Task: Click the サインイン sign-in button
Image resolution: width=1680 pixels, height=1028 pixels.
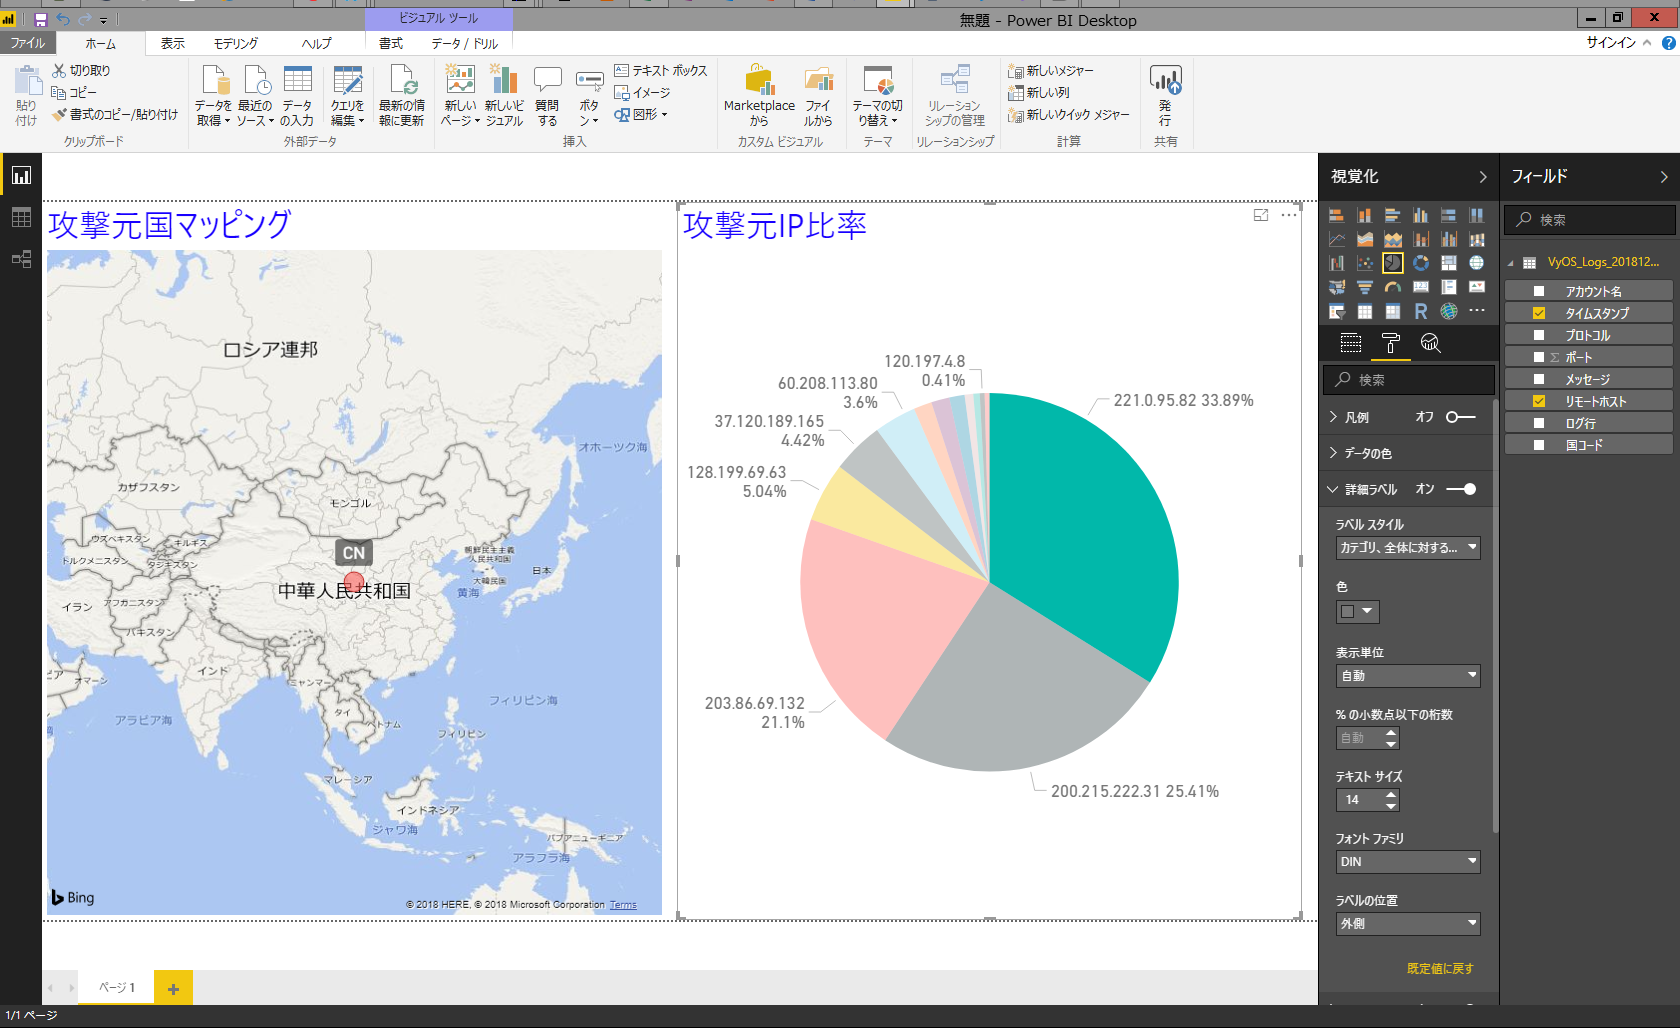Action: coord(1611,42)
